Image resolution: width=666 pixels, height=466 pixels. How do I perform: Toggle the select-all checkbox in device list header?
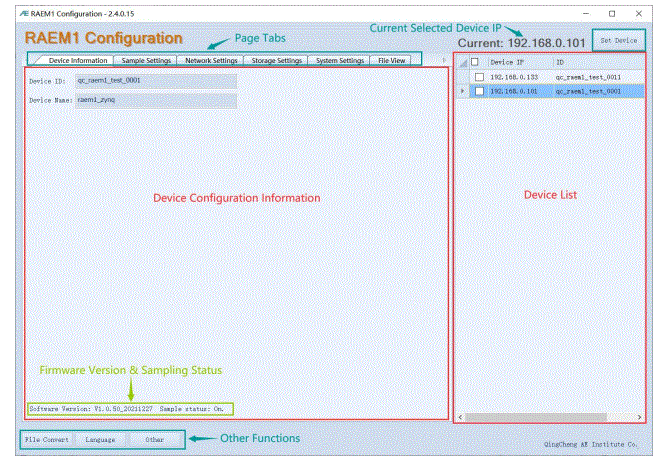(475, 62)
